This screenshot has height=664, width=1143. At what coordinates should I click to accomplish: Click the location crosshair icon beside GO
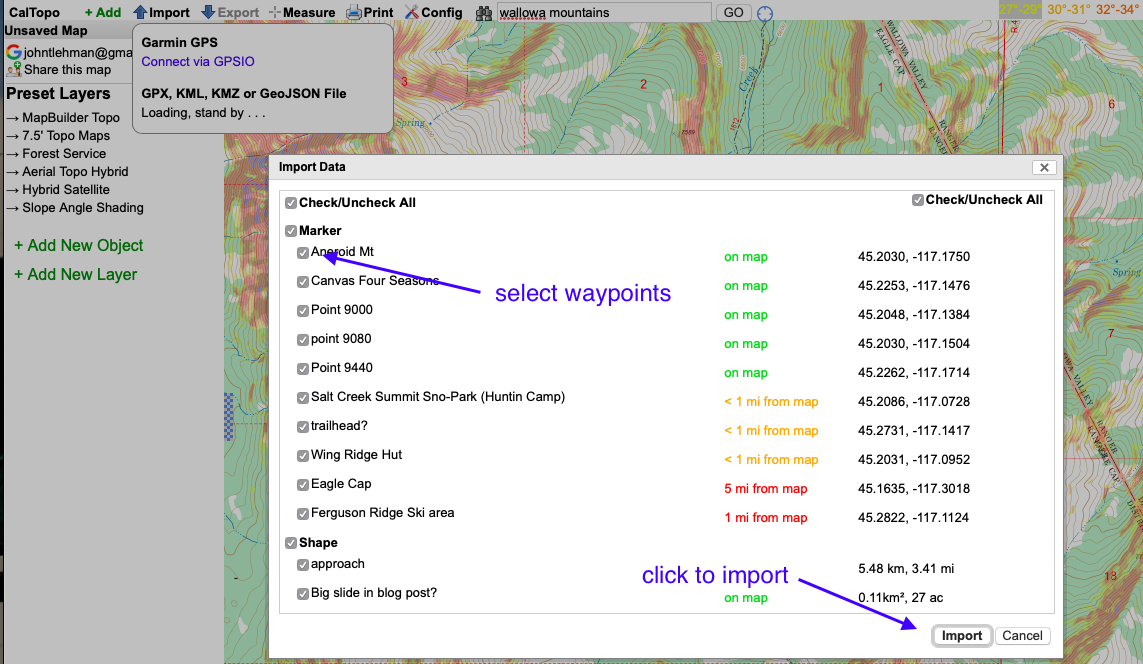pos(765,13)
